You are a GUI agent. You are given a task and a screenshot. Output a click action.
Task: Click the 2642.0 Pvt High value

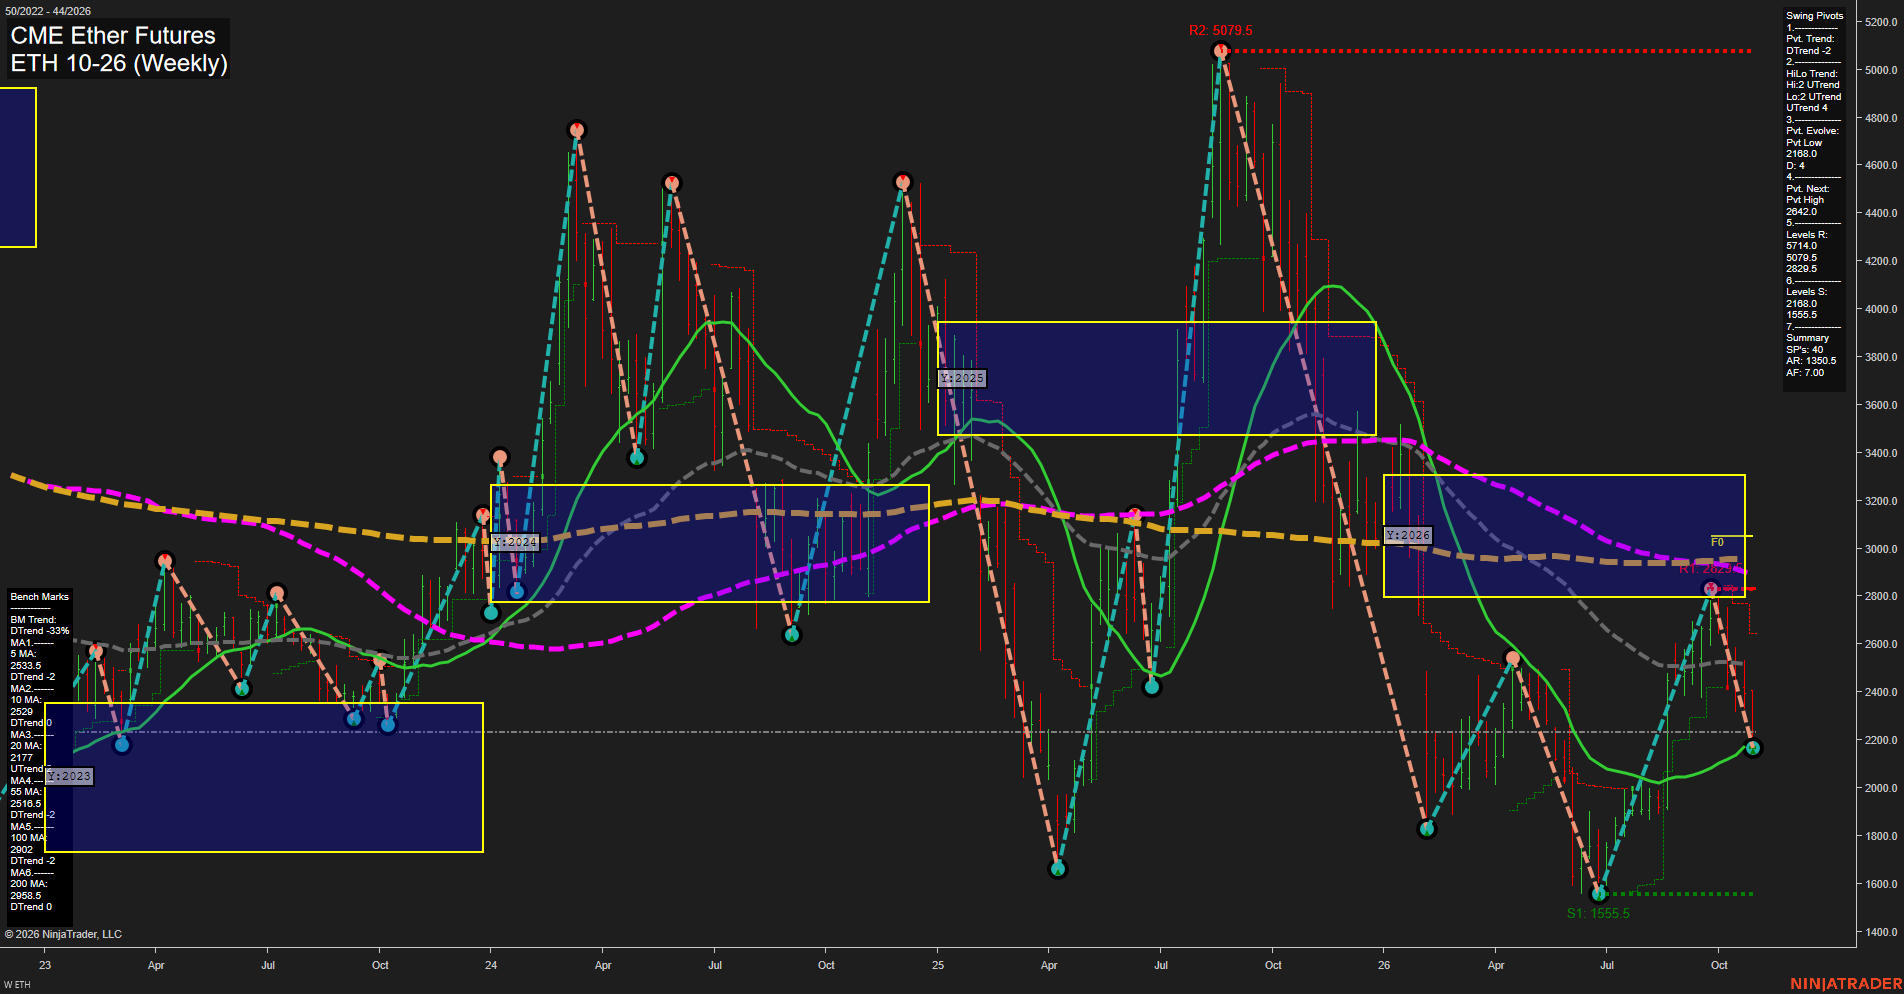1802,212
